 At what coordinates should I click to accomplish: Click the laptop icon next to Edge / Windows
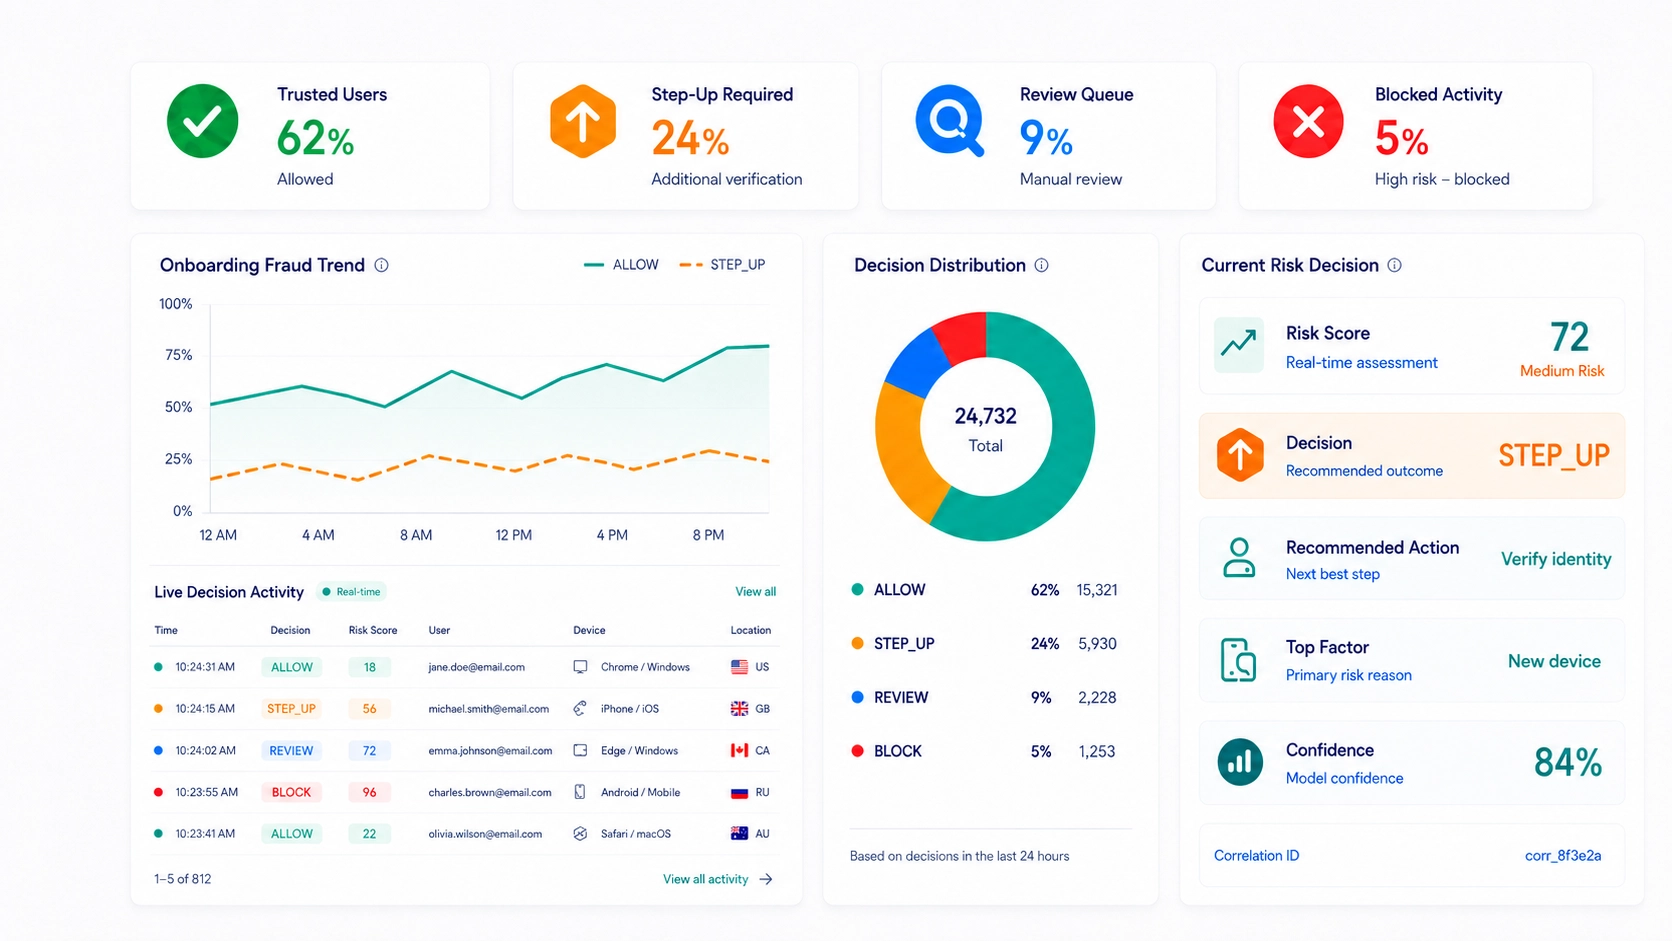580,750
